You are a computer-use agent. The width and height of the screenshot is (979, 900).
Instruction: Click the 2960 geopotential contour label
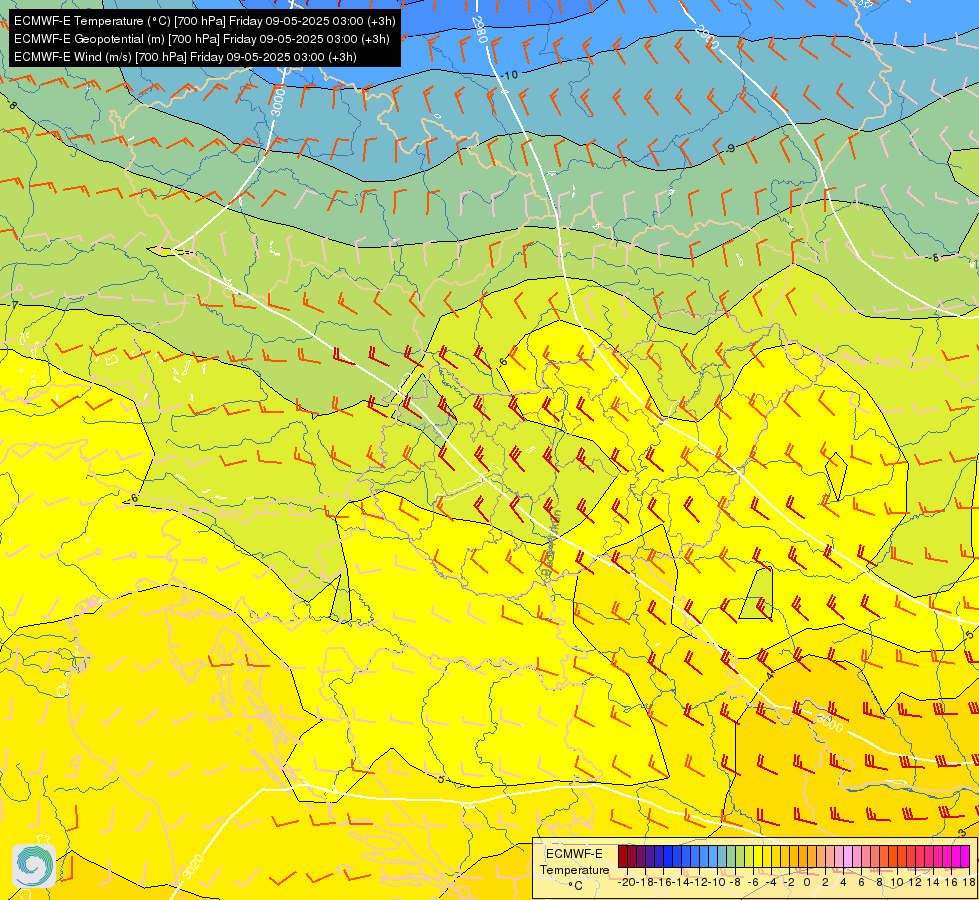pyautogui.click(x=706, y=37)
